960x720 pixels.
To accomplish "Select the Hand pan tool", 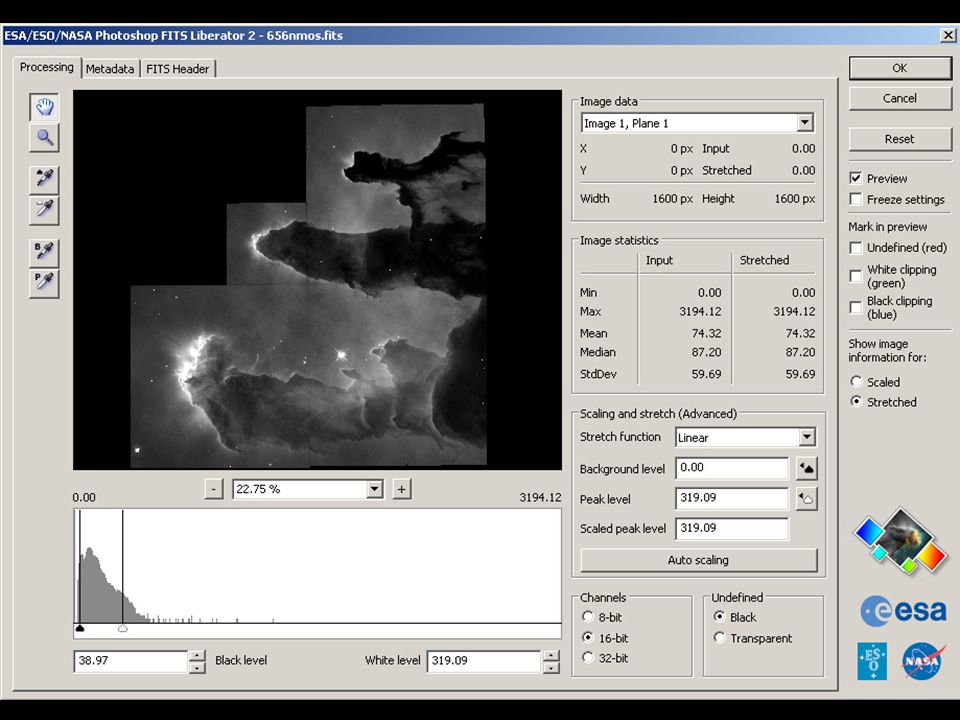I will pos(44,107).
